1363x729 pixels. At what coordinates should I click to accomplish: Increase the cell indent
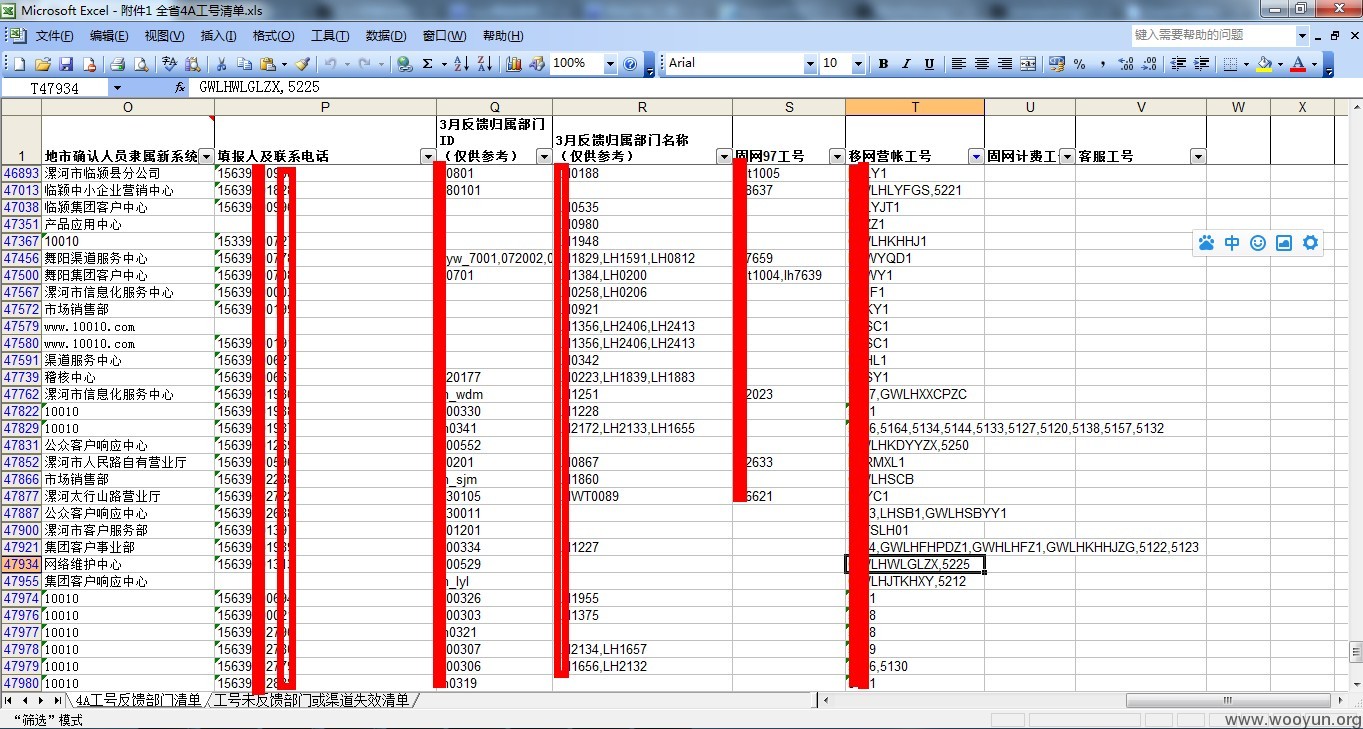(1201, 64)
